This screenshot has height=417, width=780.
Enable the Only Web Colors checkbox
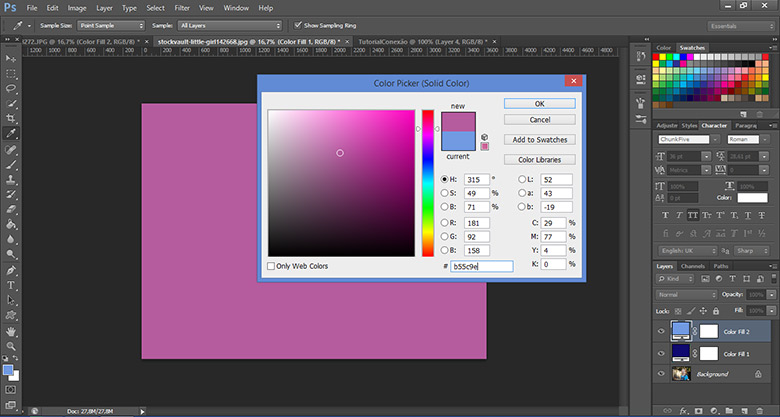pos(272,266)
